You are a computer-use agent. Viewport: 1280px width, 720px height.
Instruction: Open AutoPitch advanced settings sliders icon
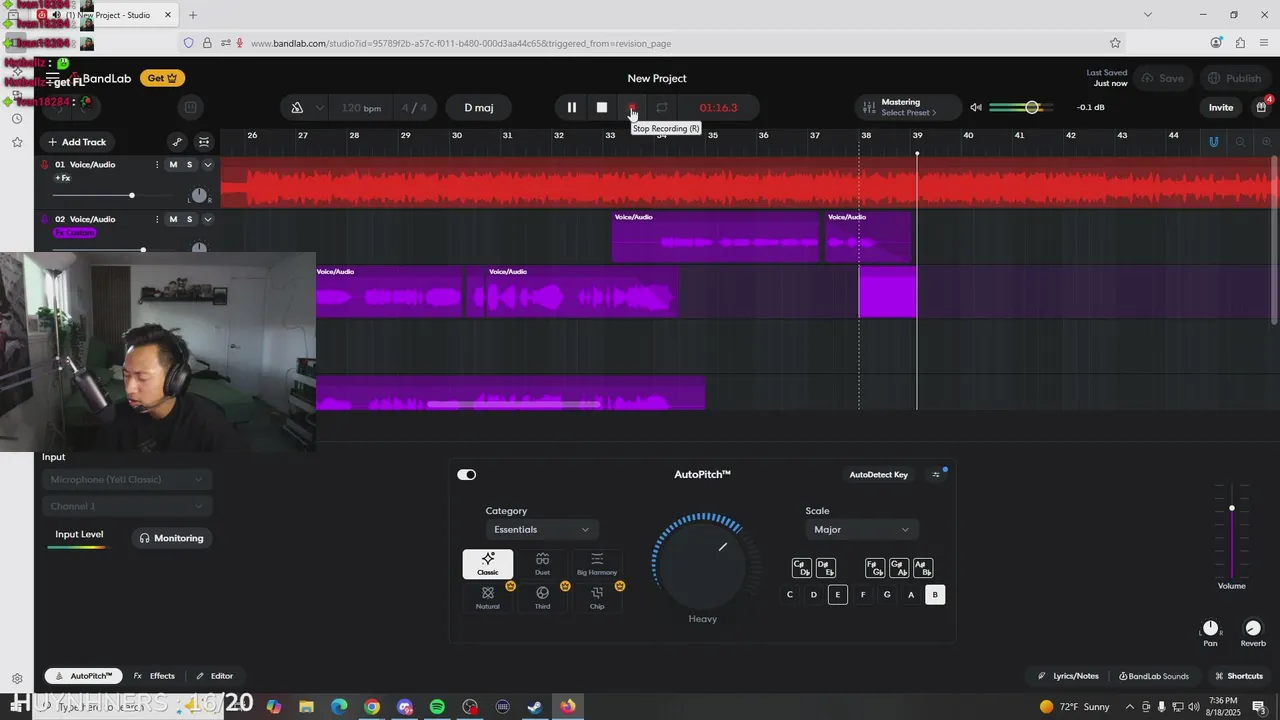tap(936, 475)
